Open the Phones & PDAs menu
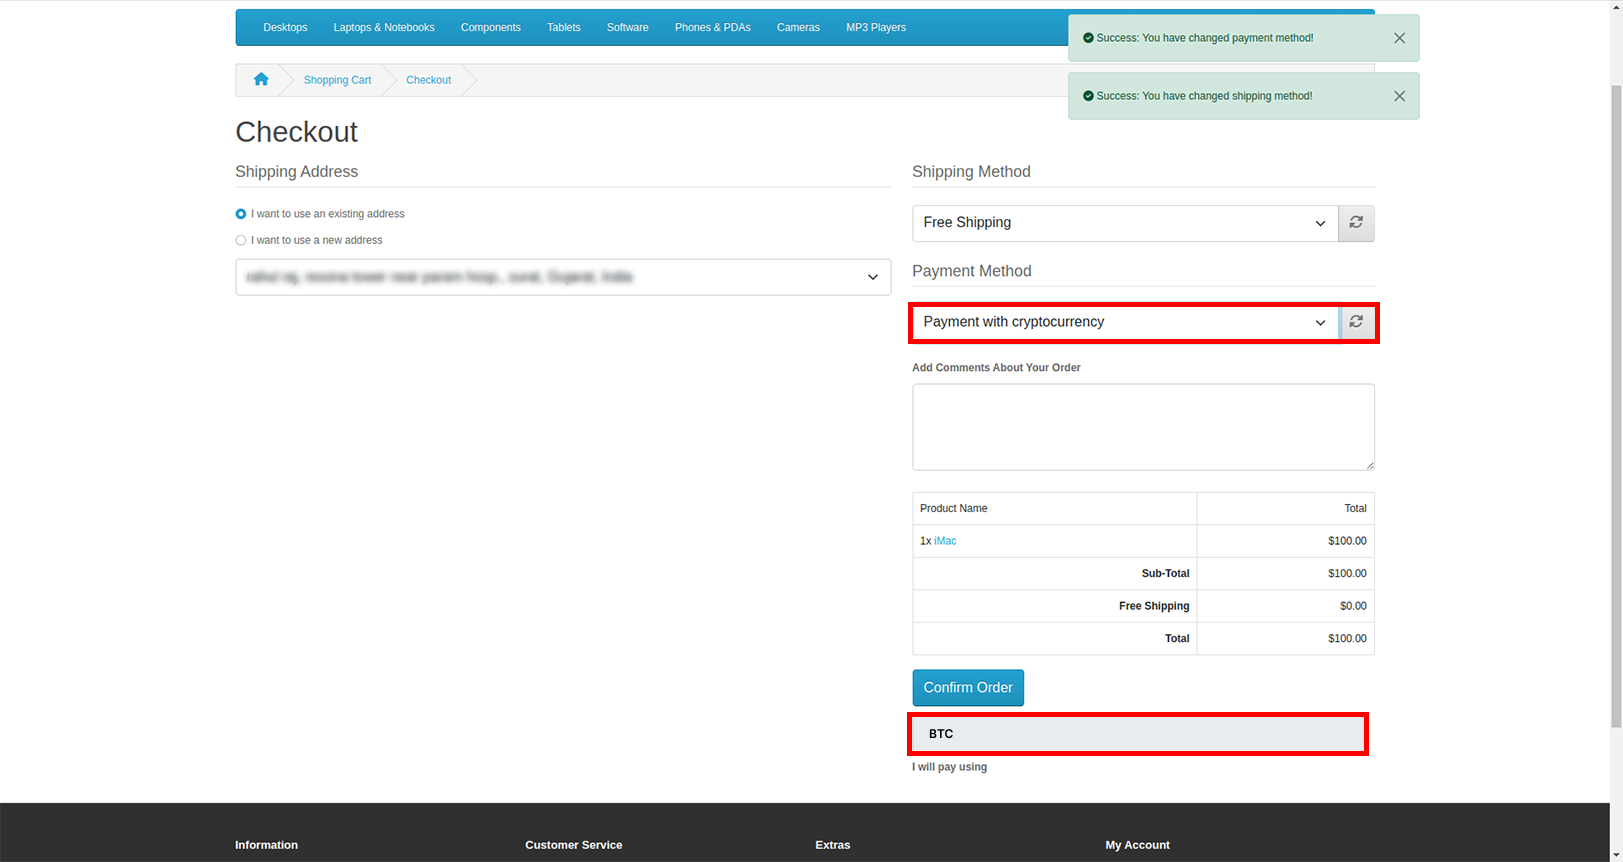The image size is (1623, 862). [713, 28]
